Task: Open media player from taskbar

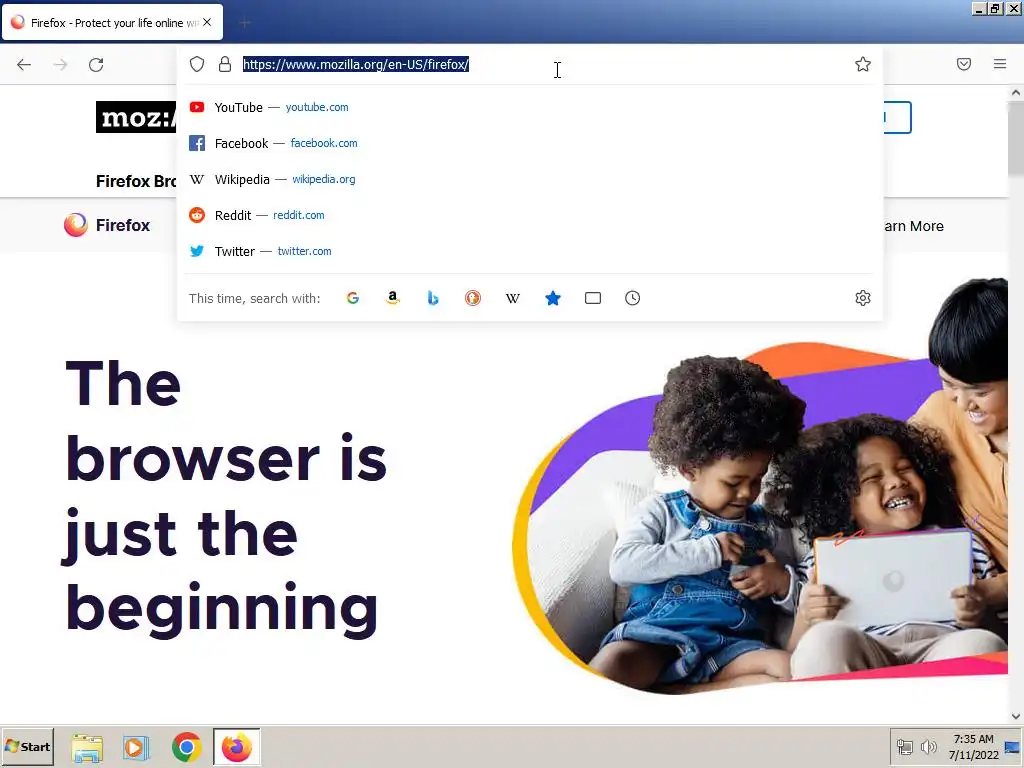Action: click(x=136, y=747)
